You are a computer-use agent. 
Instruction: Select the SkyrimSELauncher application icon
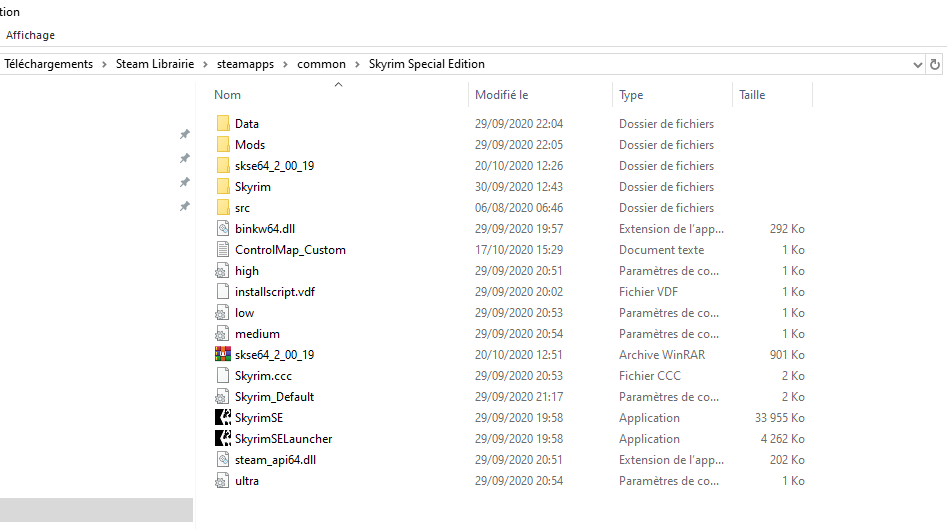point(223,438)
